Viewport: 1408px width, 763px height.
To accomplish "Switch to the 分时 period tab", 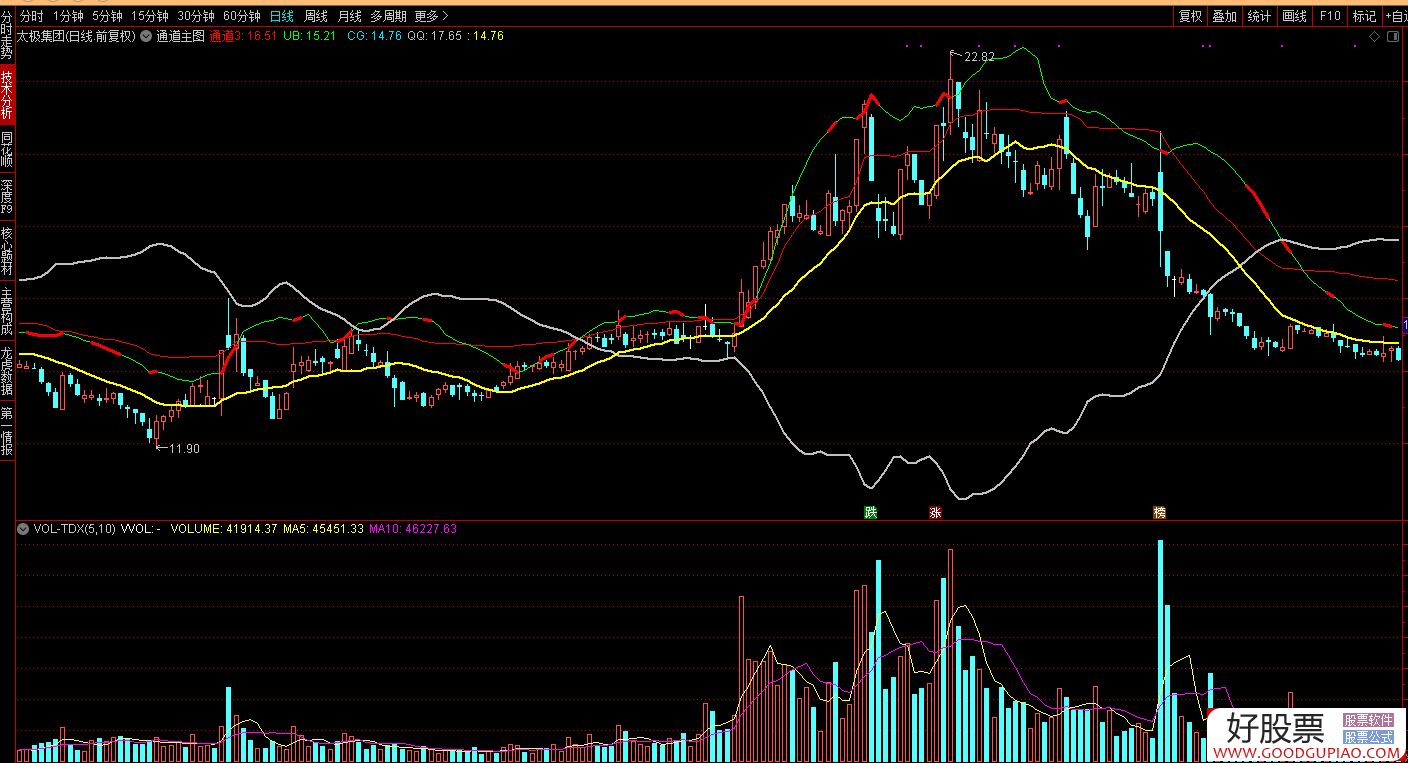I will [32, 16].
